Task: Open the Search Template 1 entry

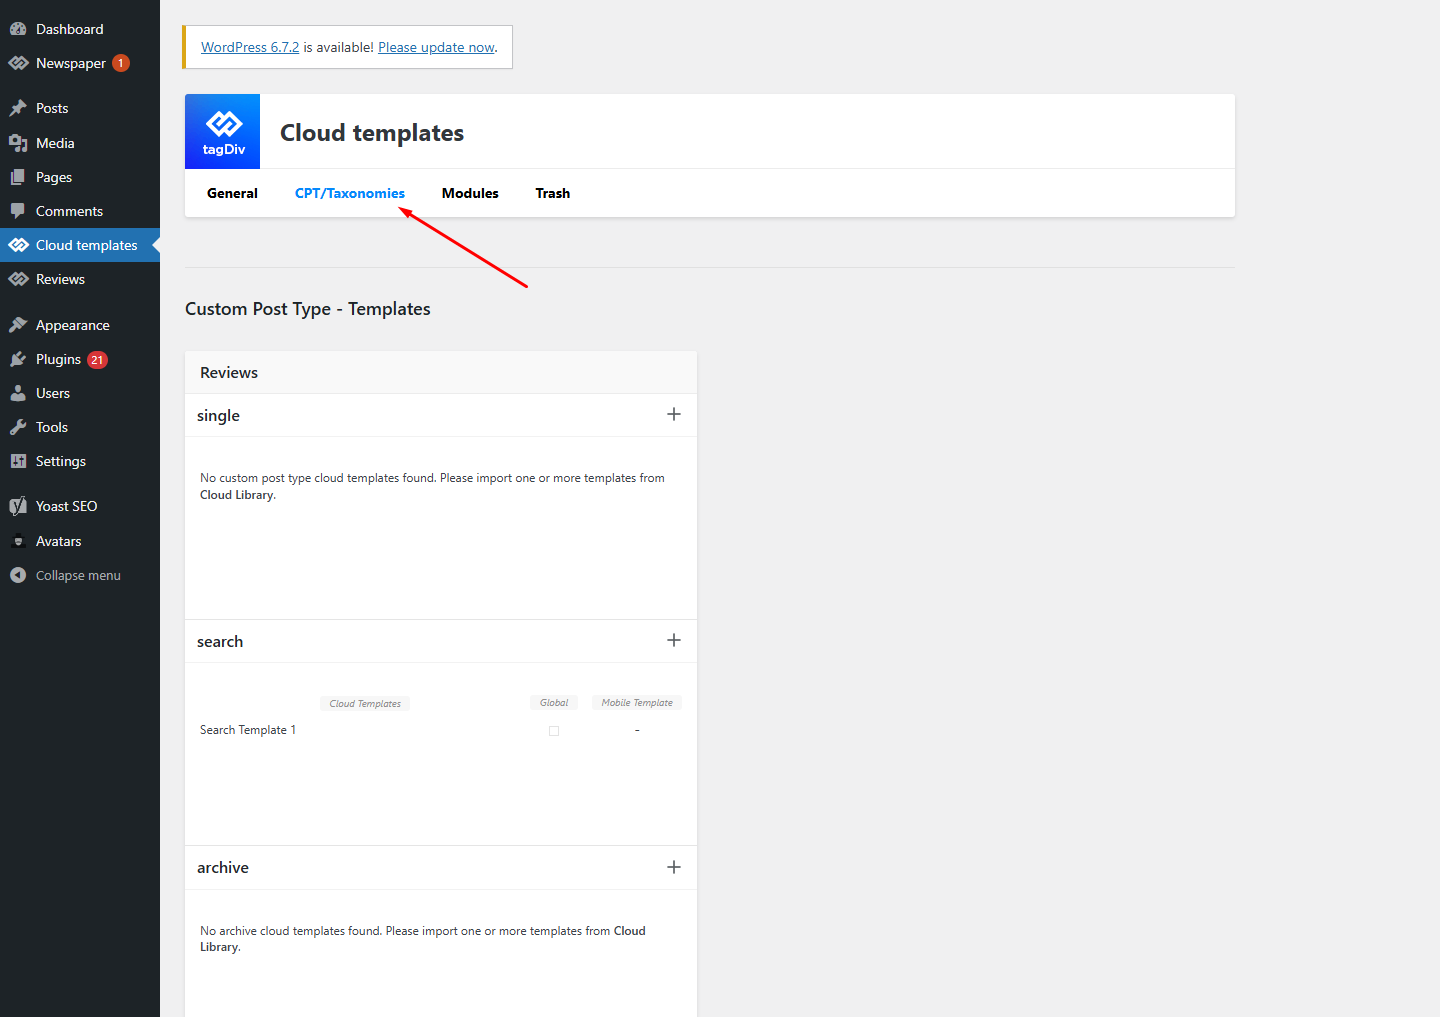Action: [x=248, y=730]
